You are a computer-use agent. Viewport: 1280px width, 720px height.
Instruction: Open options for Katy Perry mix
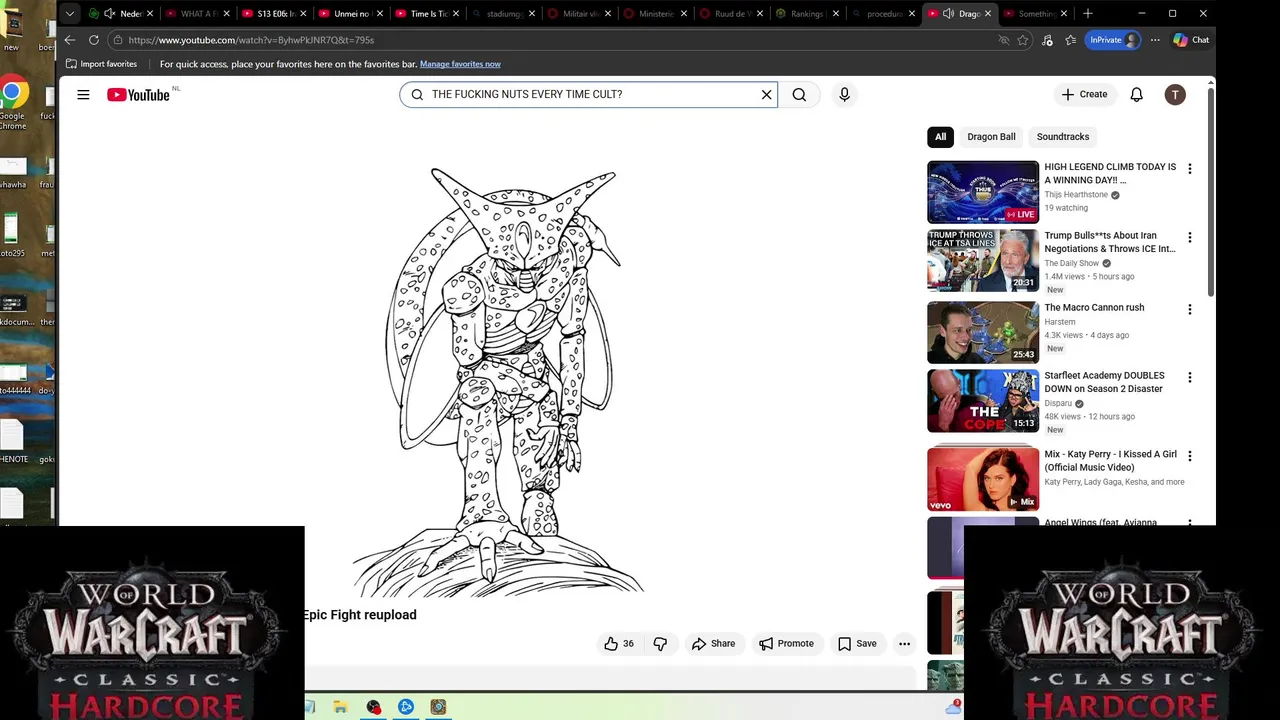click(1189, 456)
